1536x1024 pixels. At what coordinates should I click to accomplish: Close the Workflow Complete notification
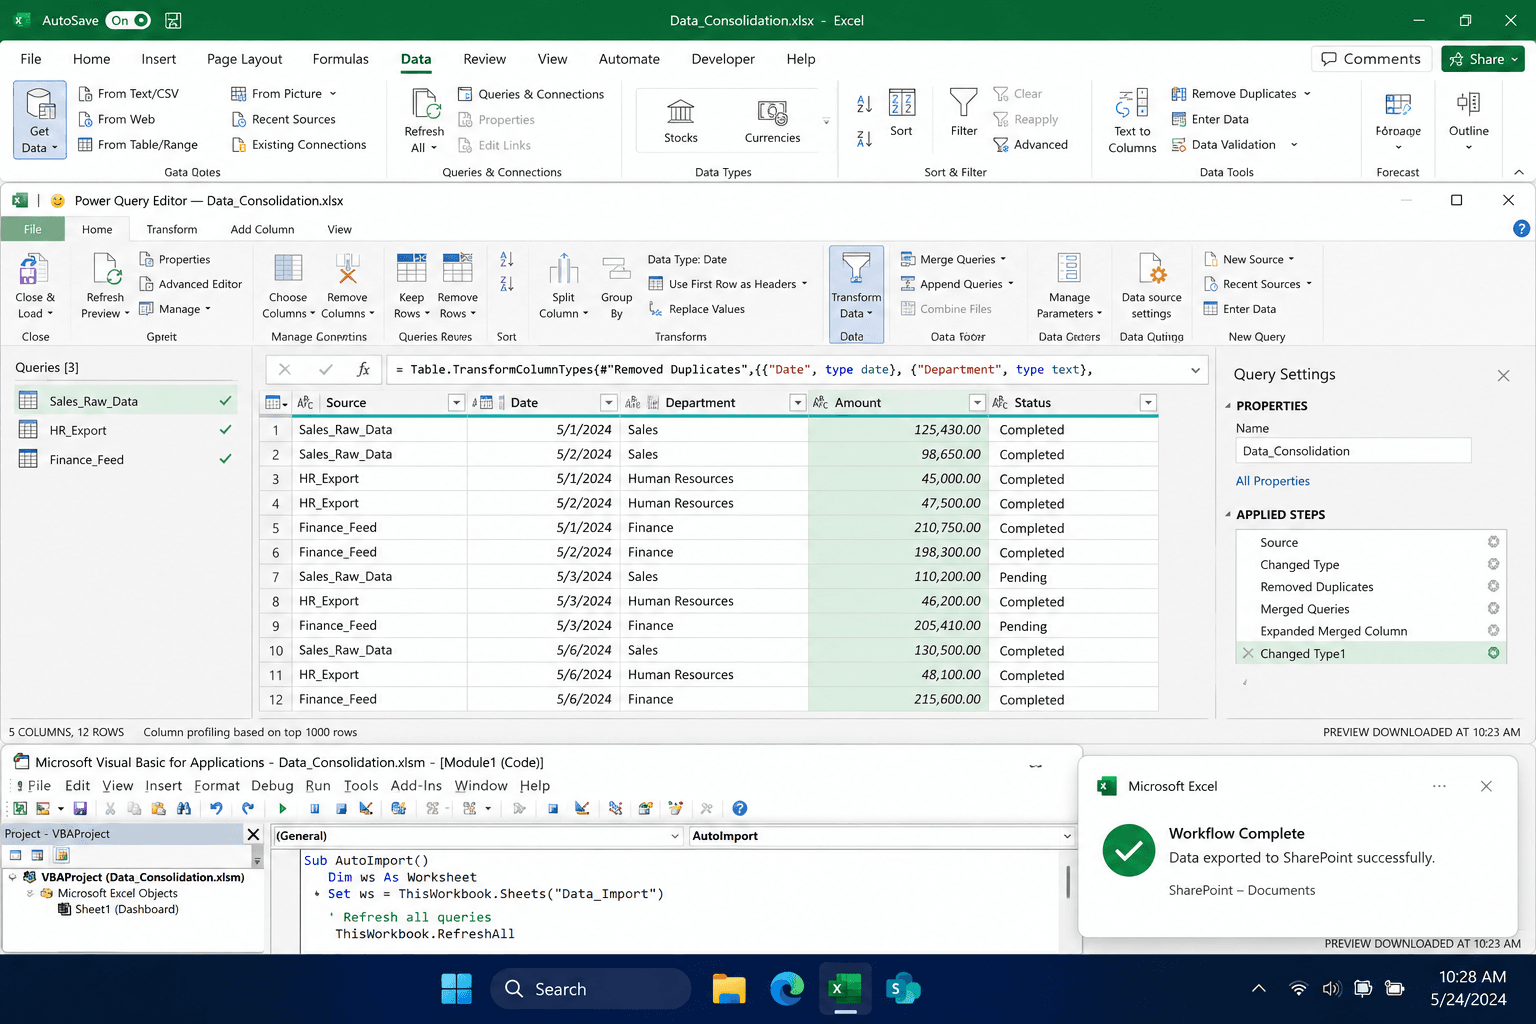coord(1486,786)
